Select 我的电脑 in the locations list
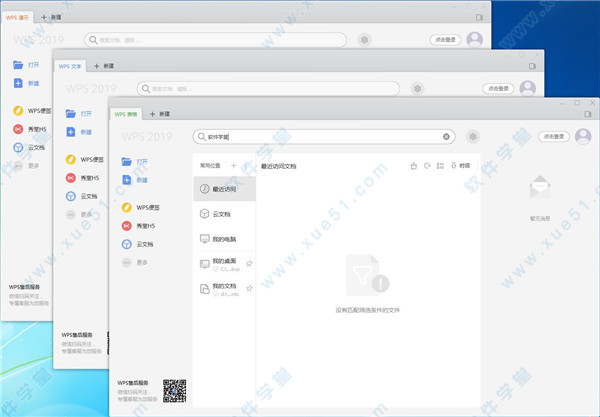This screenshot has width=600, height=417. [x=225, y=239]
